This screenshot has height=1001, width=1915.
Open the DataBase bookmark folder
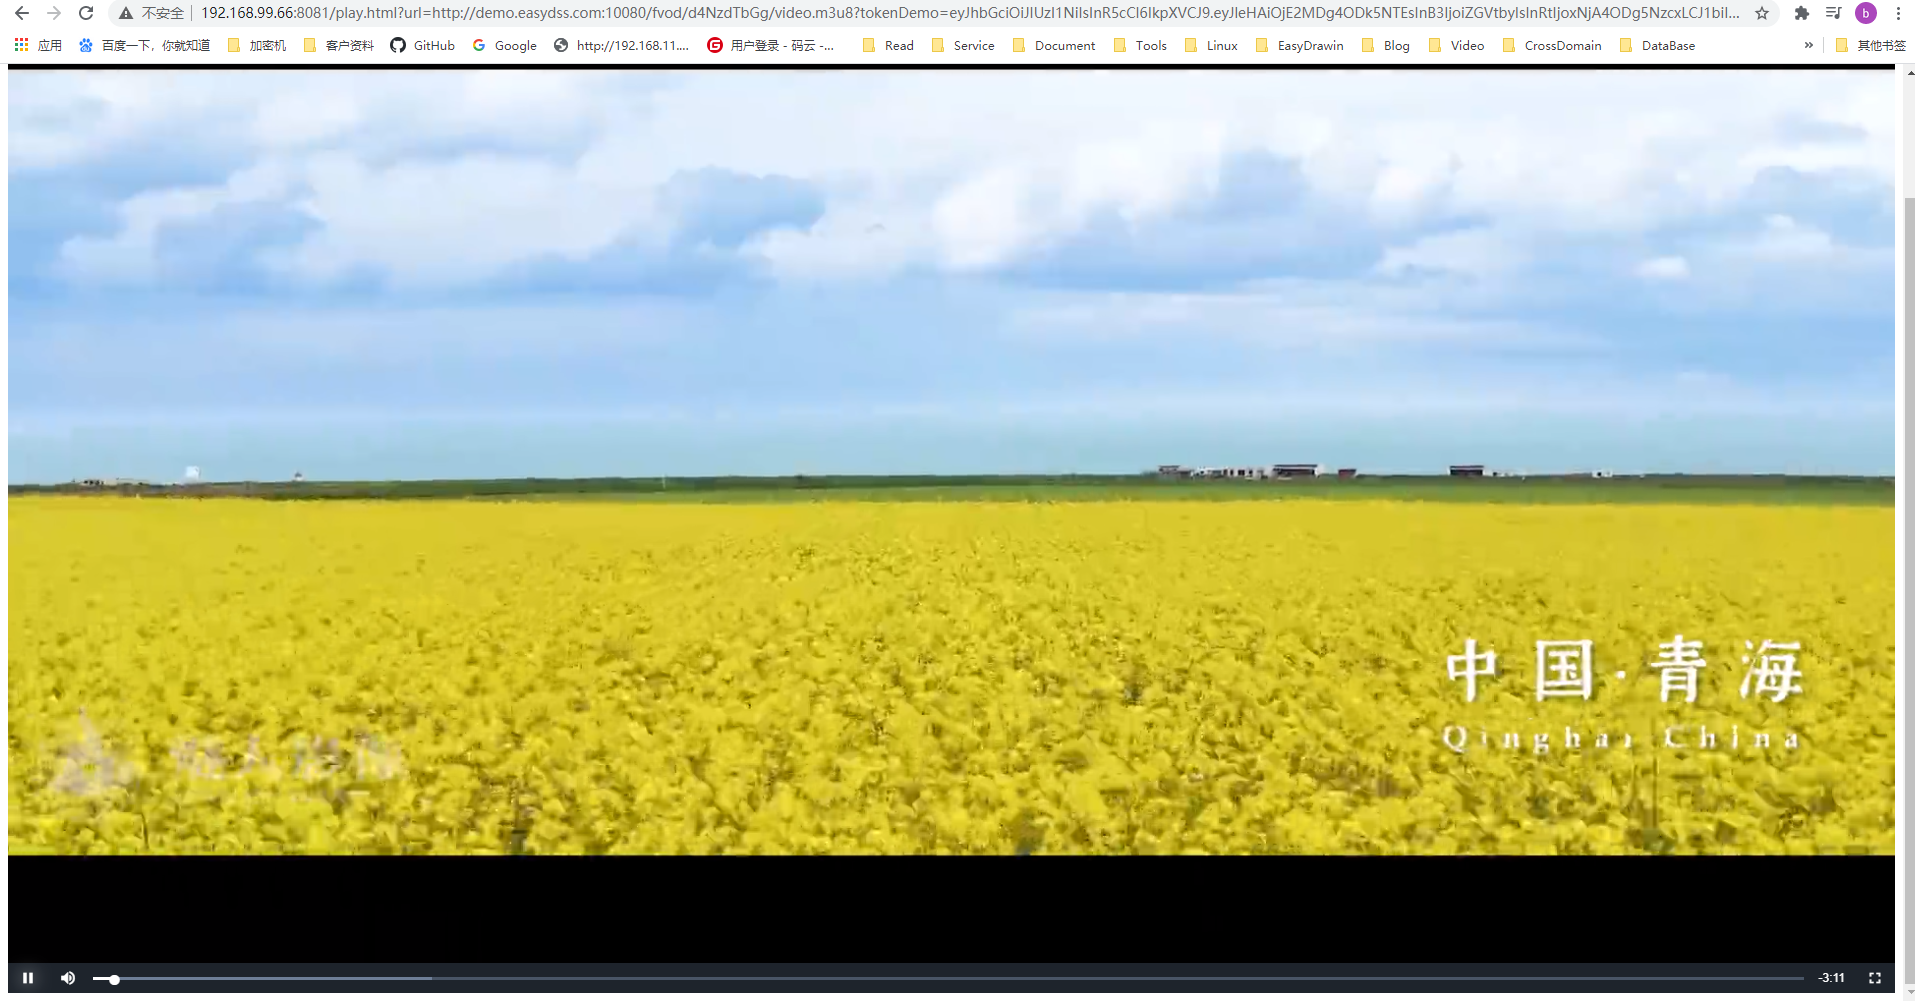pos(1657,45)
